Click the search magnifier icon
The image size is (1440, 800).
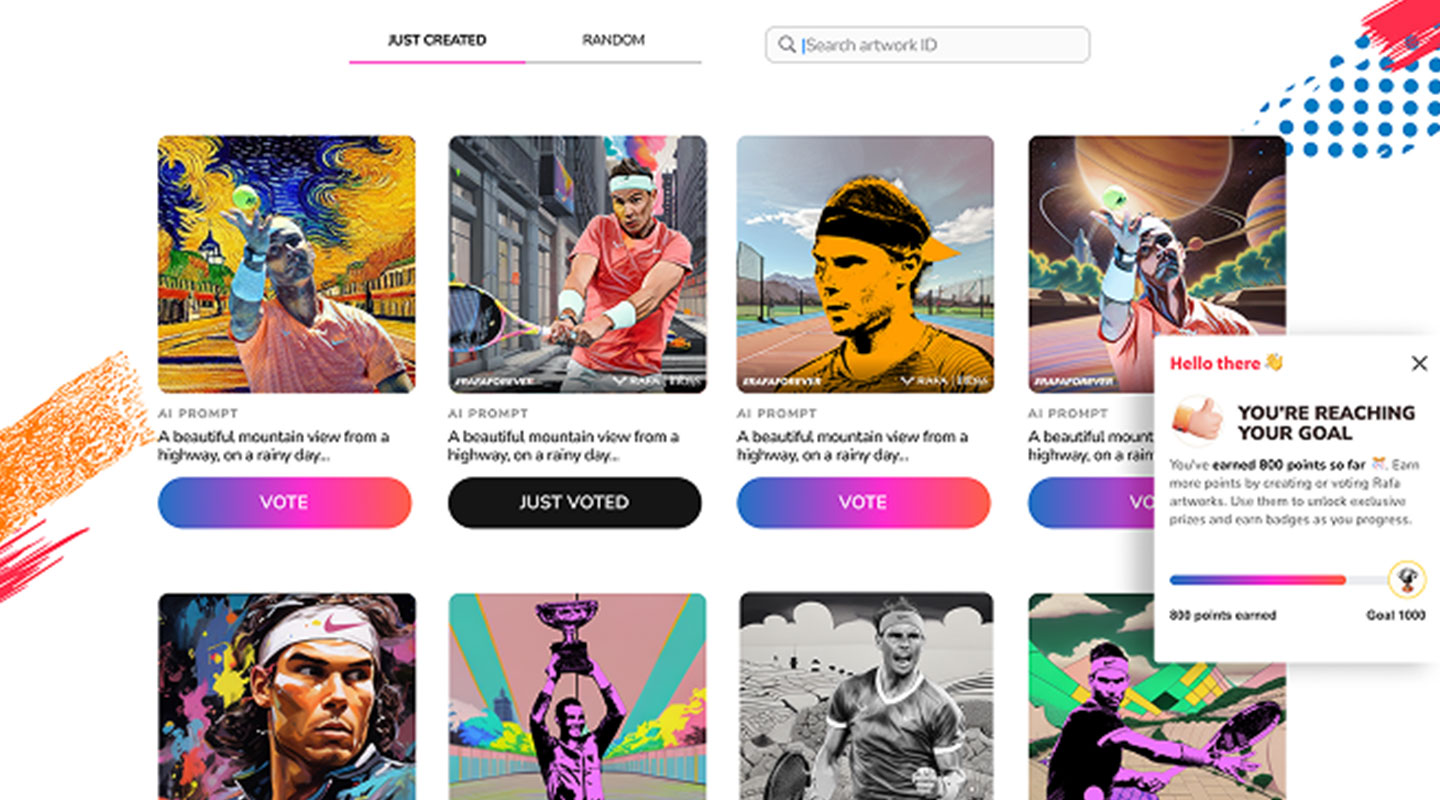(x=787, y=44)
